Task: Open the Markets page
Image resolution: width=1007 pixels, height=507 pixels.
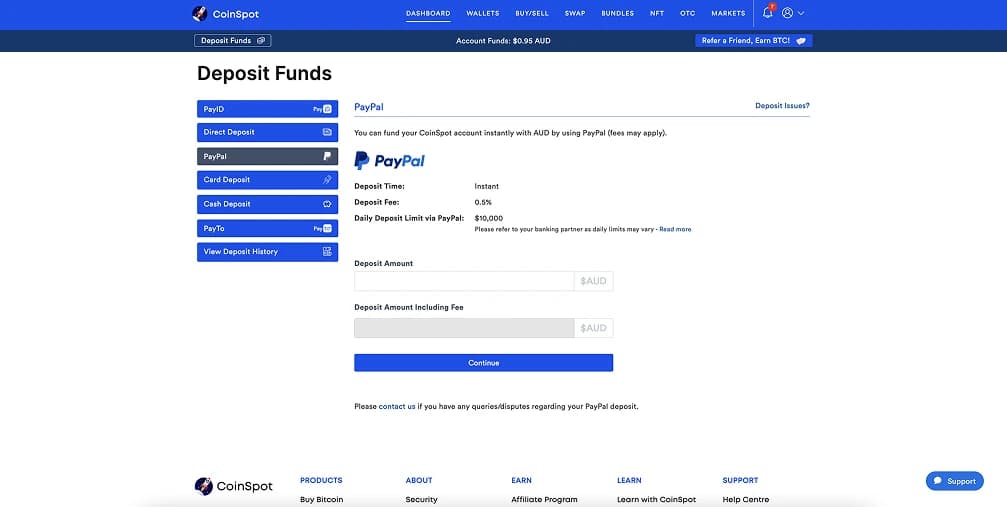Action: coord(728,13)
